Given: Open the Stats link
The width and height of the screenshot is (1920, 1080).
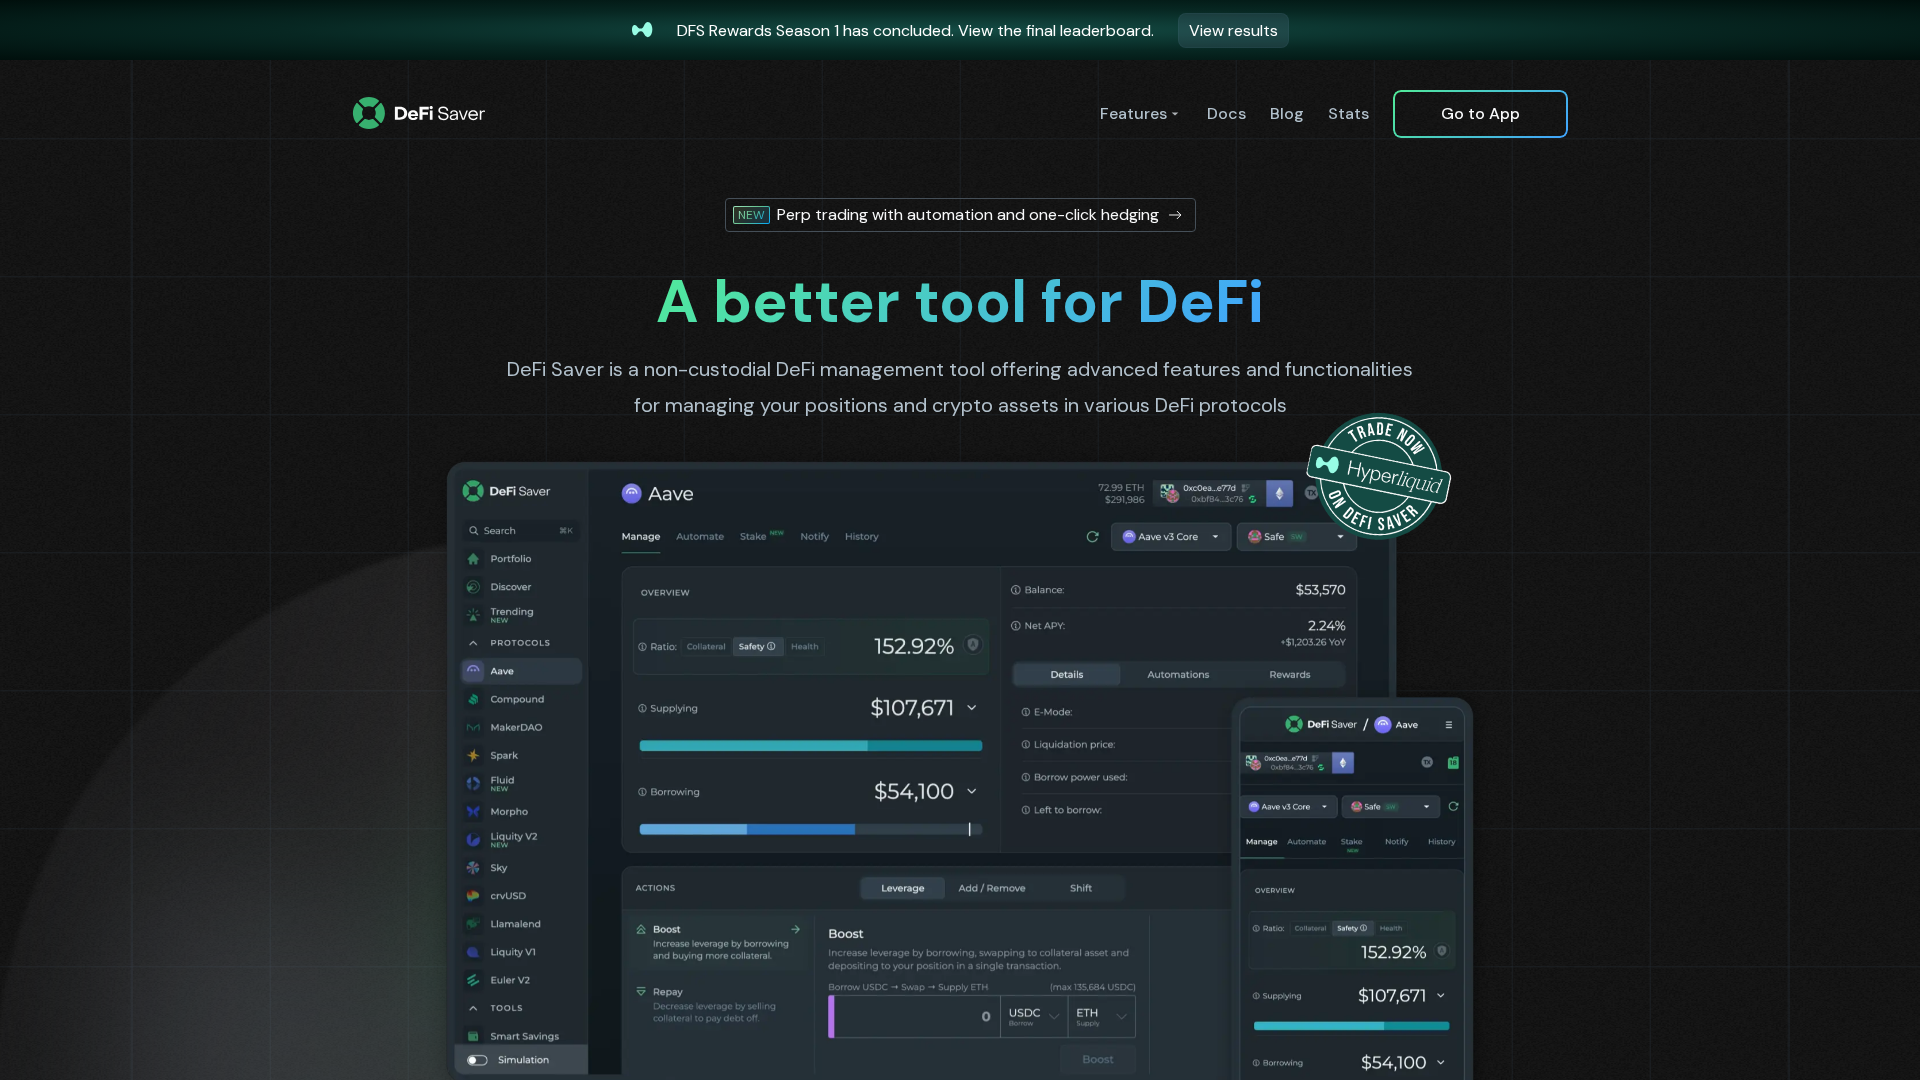Looking at the screenshot, I should 1348,114.
